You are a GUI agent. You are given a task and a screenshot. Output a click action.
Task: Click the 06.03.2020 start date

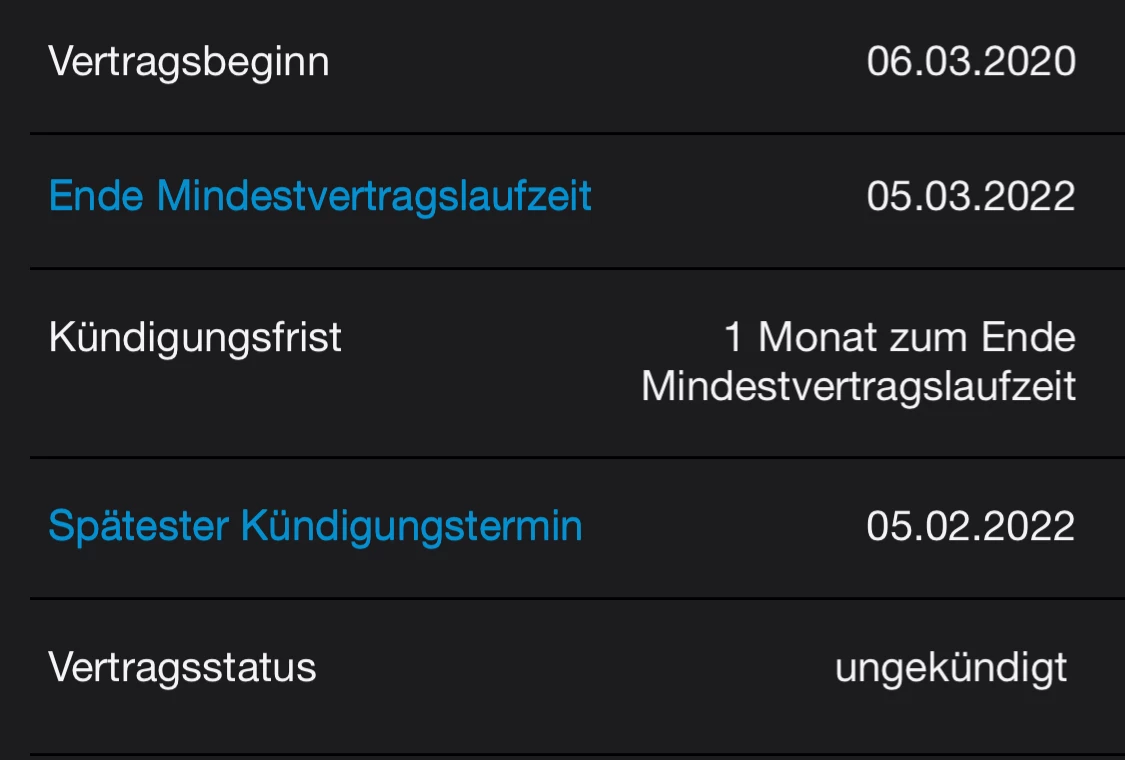tap(971, 61)
